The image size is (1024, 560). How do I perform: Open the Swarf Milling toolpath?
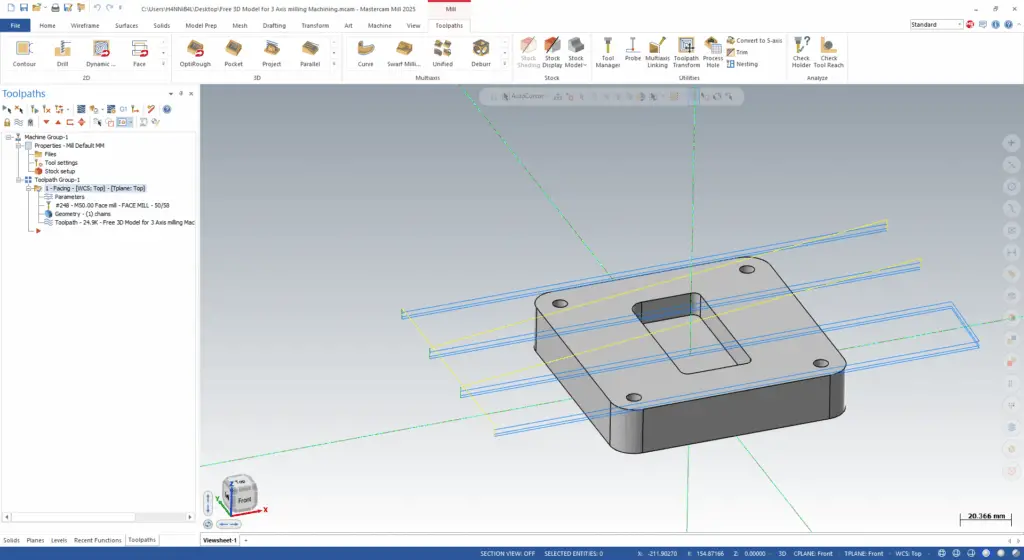pos(404,54)
